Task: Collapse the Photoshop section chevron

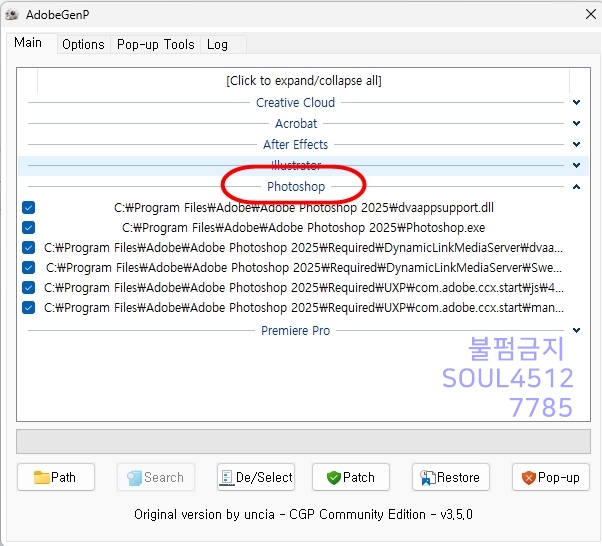Action: point(576,186)
